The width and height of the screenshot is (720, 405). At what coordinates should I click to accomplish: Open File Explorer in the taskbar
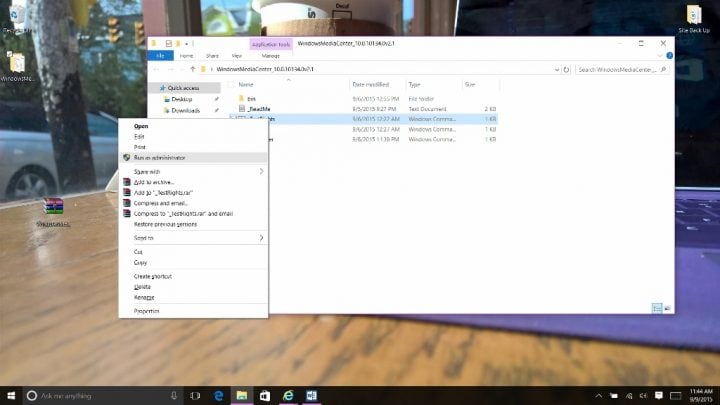point(242,395)
